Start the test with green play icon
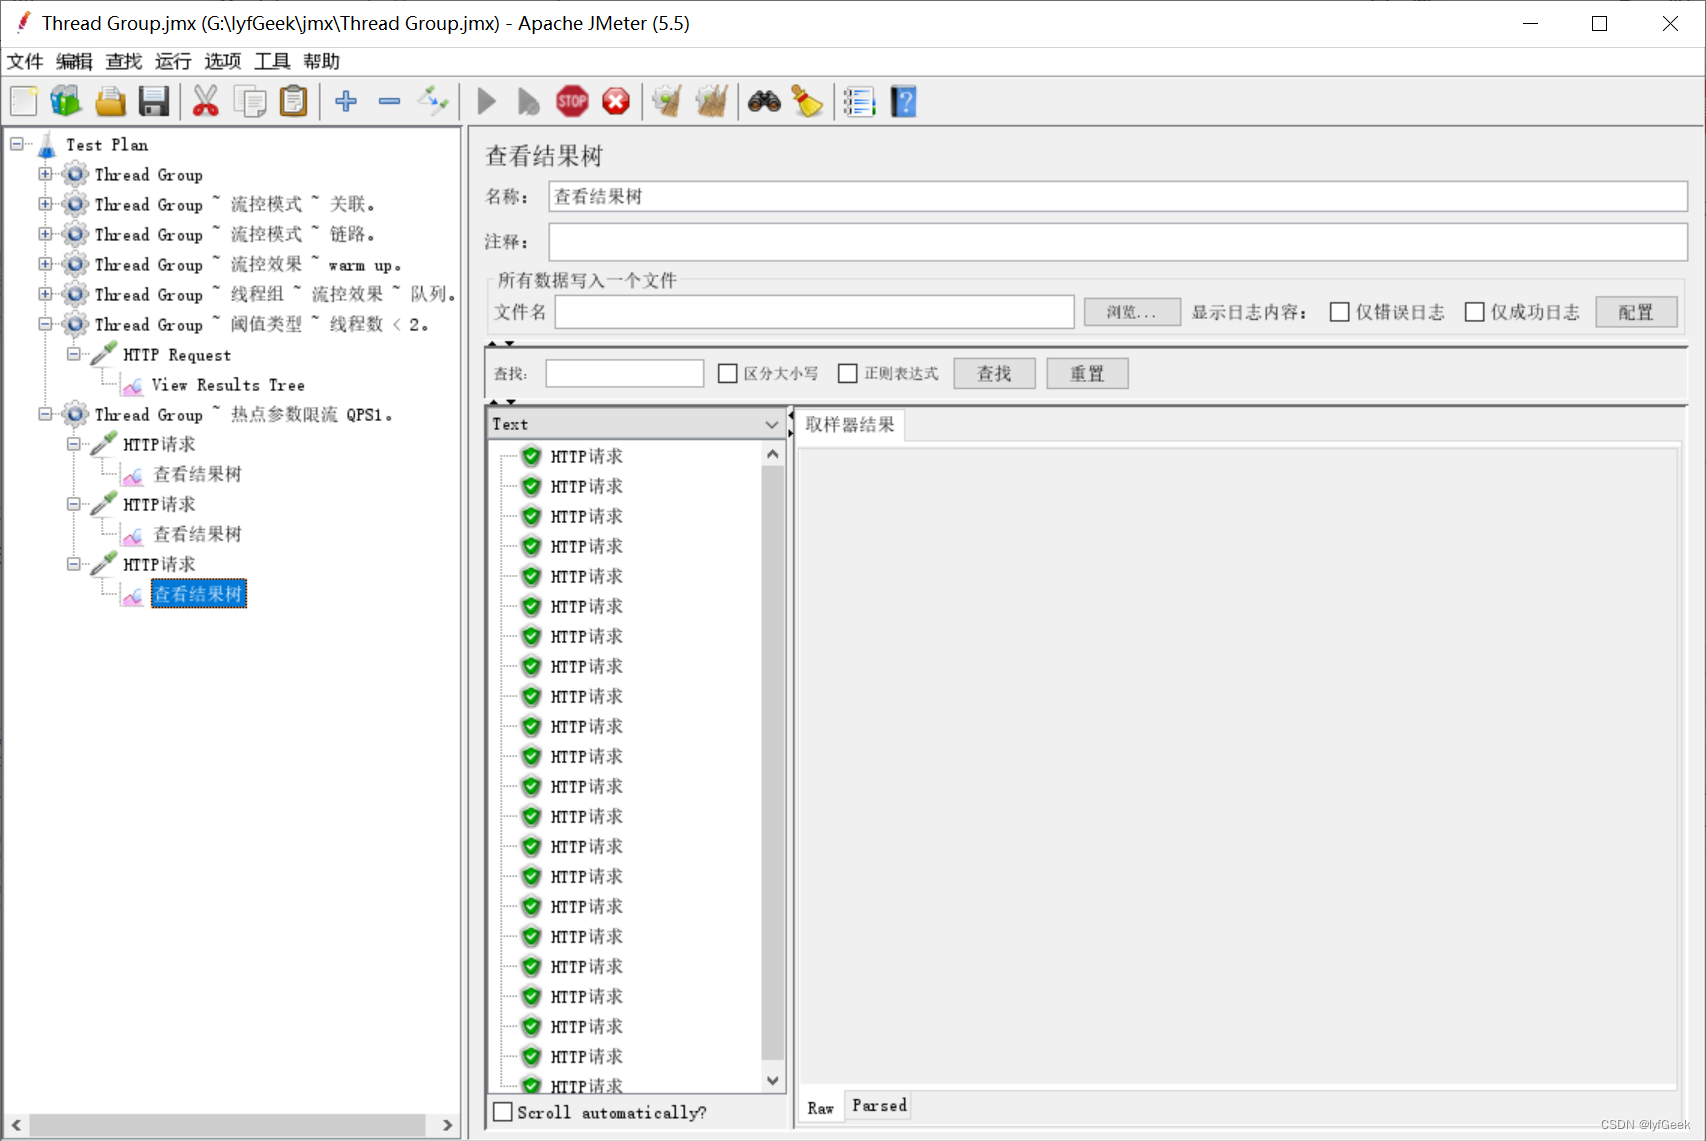 point(487,101)
